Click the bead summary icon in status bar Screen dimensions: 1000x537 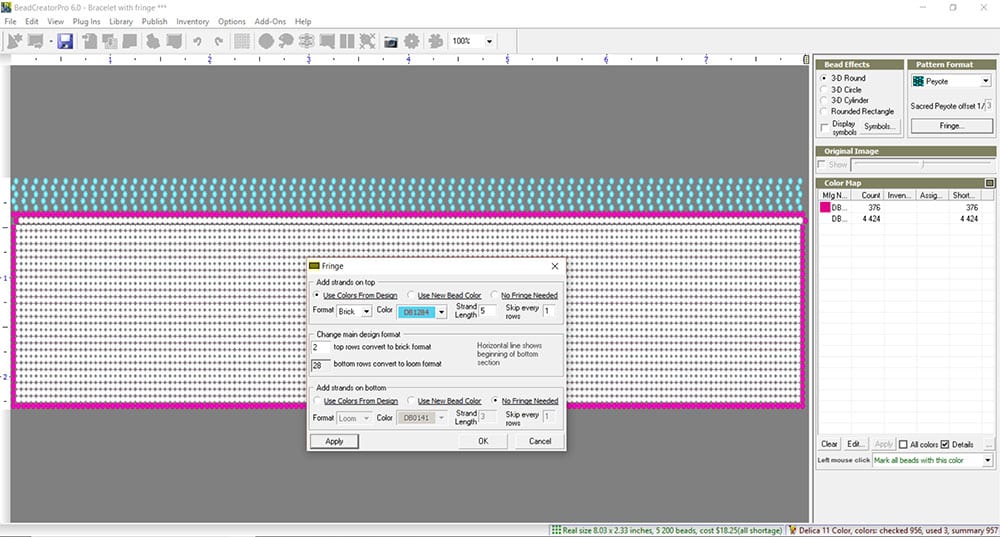[556, 530]
